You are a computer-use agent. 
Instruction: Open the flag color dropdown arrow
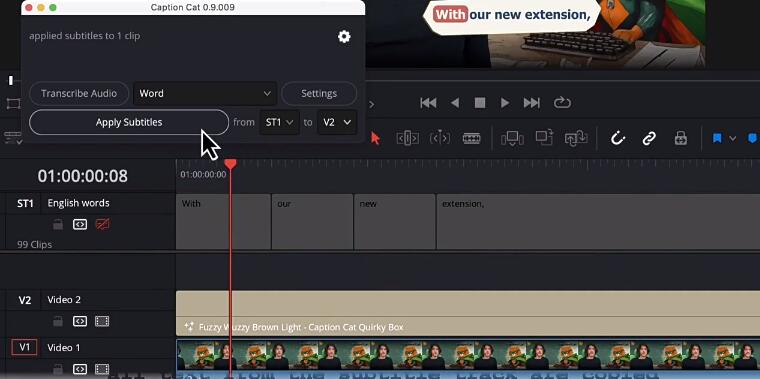pos(733,139)
